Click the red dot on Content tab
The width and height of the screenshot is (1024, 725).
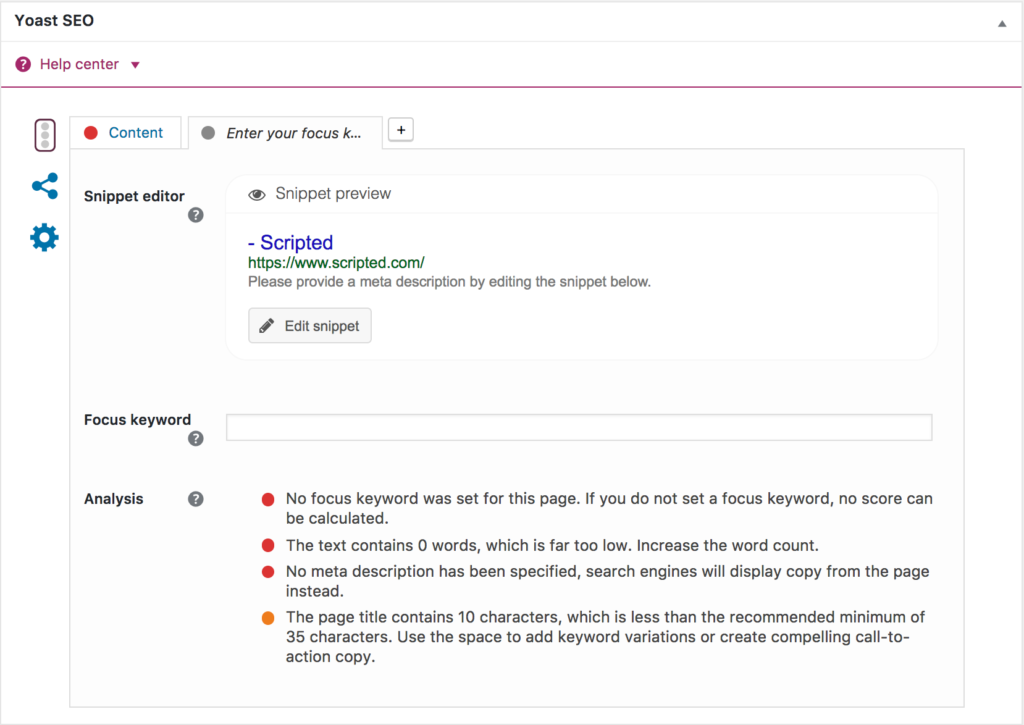91,133
